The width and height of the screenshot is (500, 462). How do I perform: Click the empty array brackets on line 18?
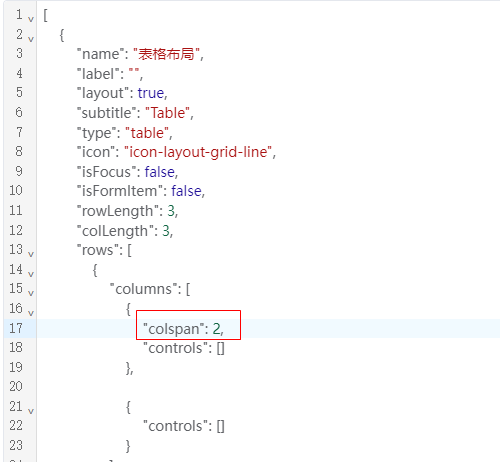pos(221,349)
